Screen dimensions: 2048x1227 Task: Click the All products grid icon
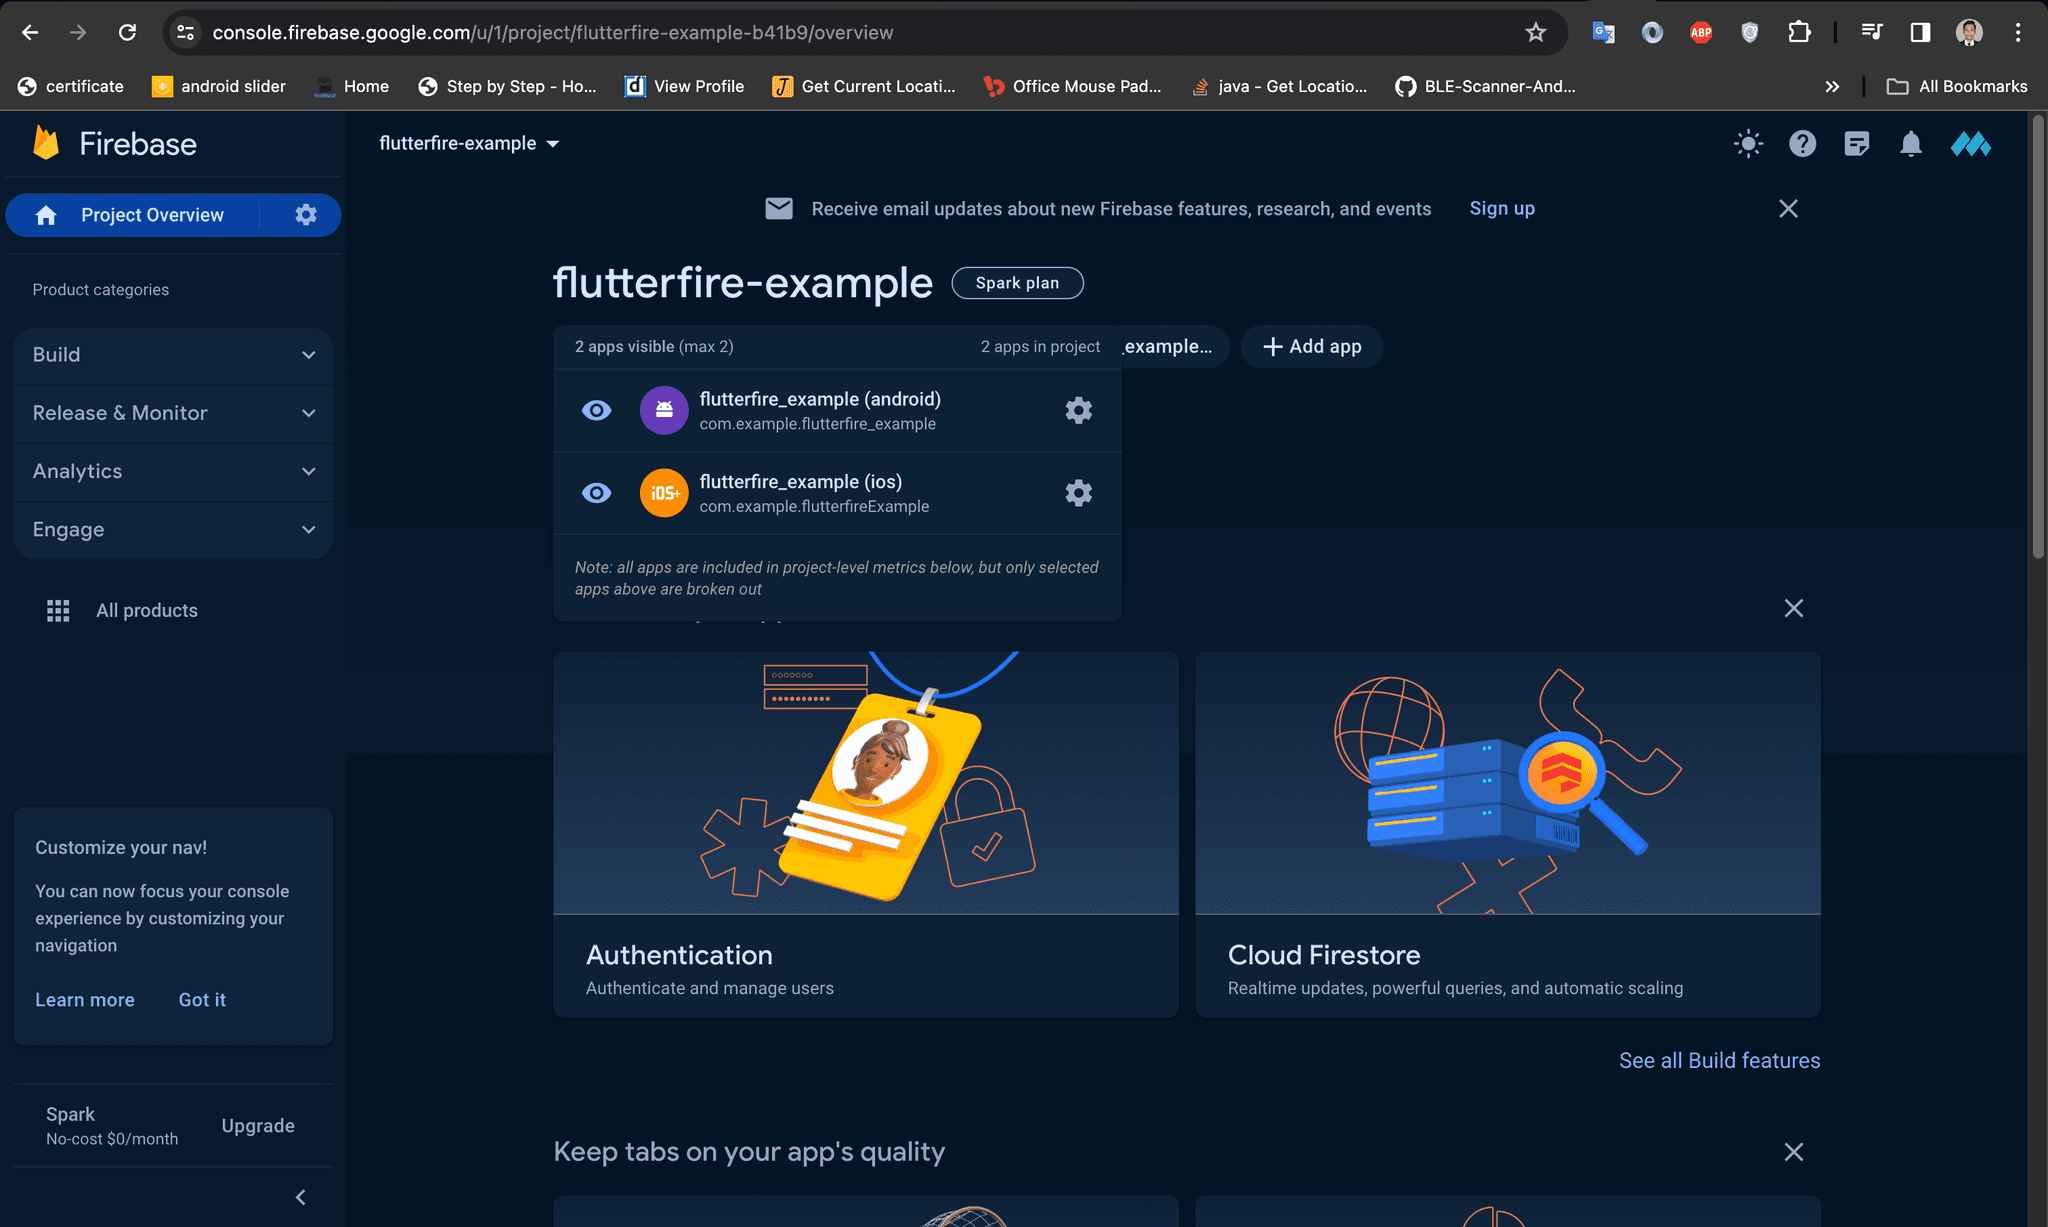pos(58,610)
